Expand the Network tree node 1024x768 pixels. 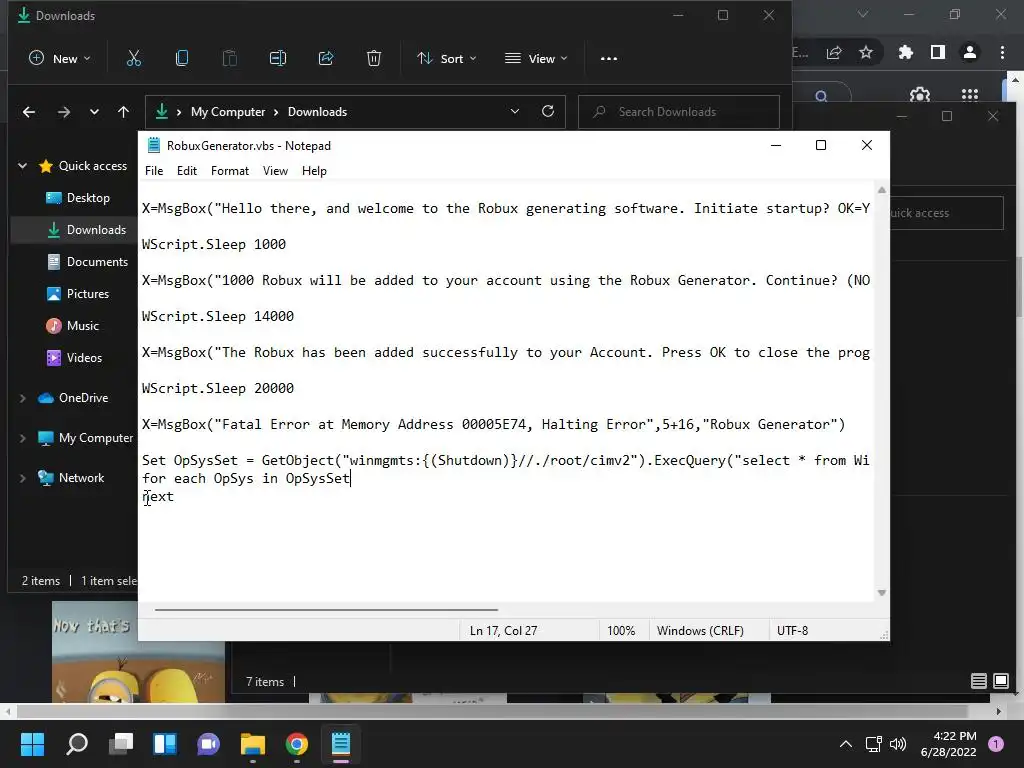pyautogui.click(x=22, y=478)
